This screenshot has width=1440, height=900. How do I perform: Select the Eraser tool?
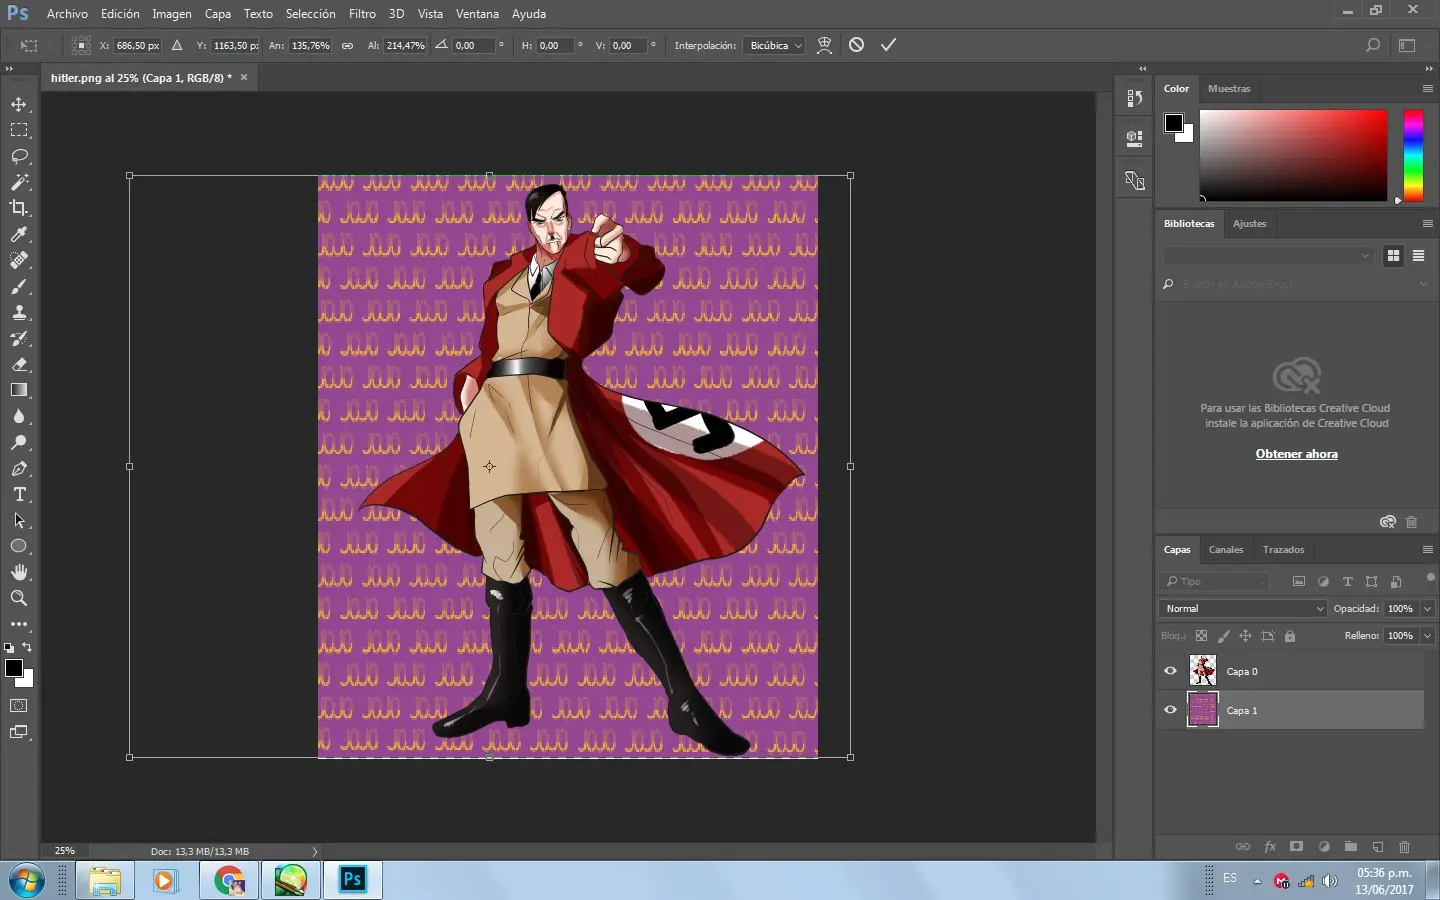[19, 364]
